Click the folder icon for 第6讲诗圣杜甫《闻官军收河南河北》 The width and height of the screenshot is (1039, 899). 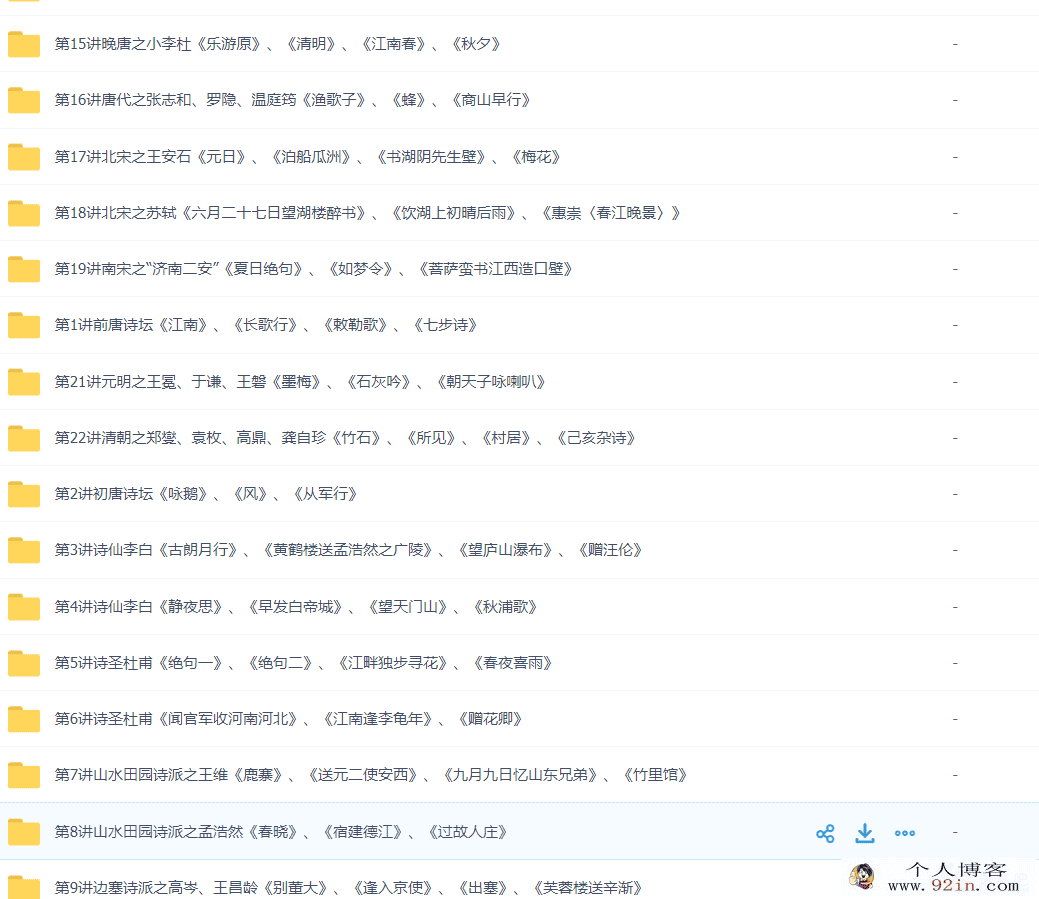tap(24, 719)
